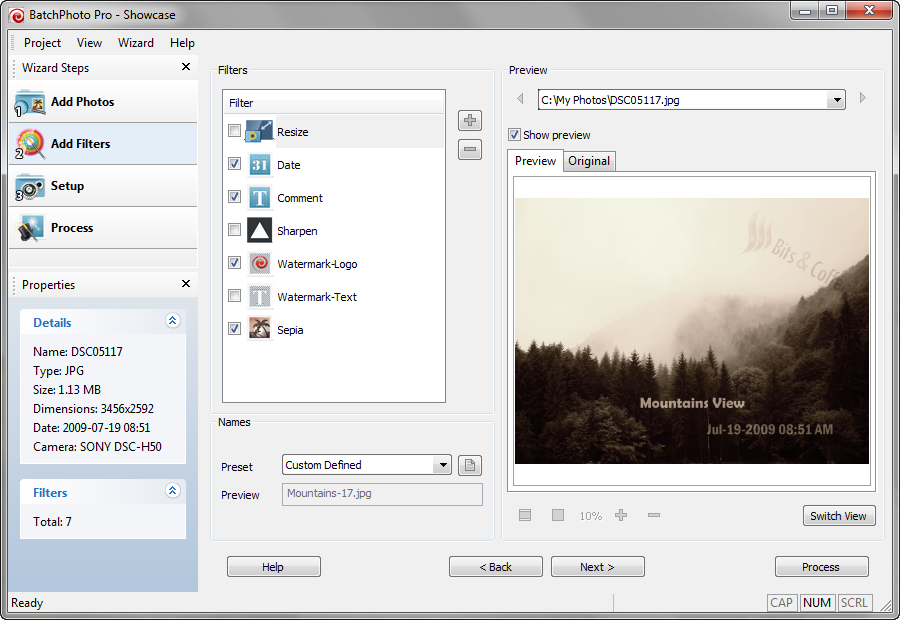Click the Filter column header

click(333, 103)
